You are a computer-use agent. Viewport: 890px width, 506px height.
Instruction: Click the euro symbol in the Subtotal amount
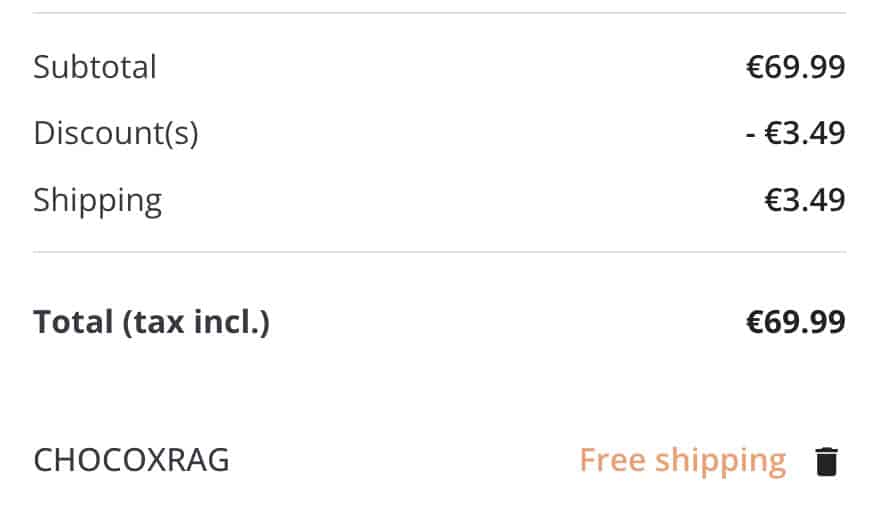[755, 68]
